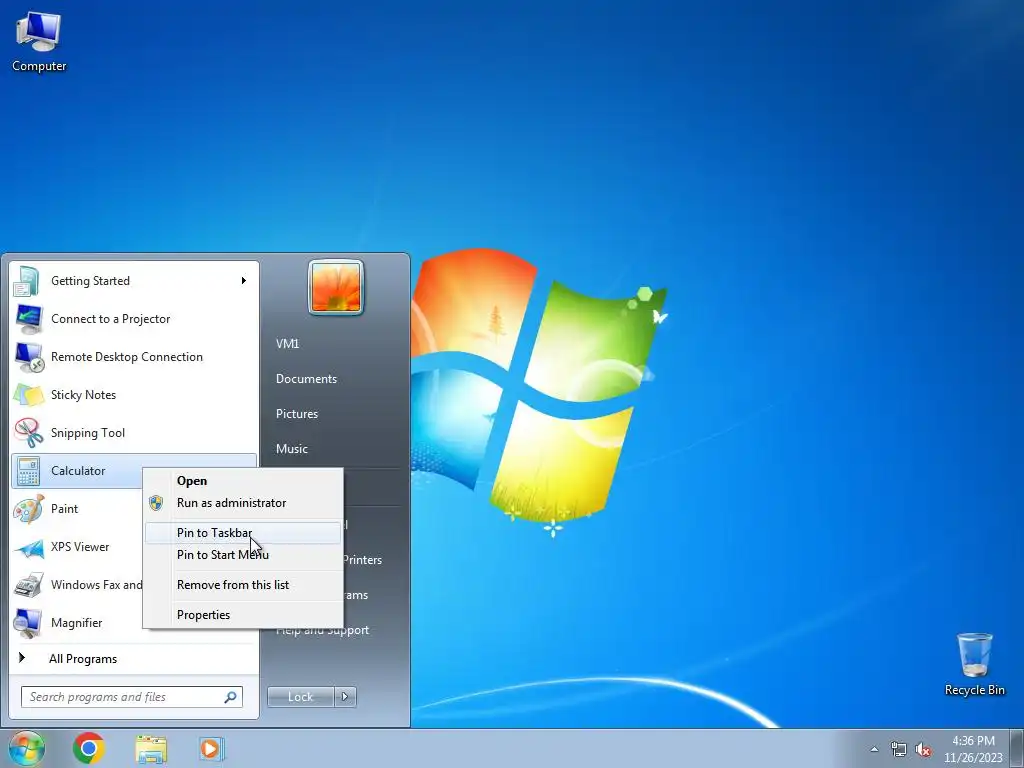
Task: Click the Paint palette icon
Action: point(28,509)
